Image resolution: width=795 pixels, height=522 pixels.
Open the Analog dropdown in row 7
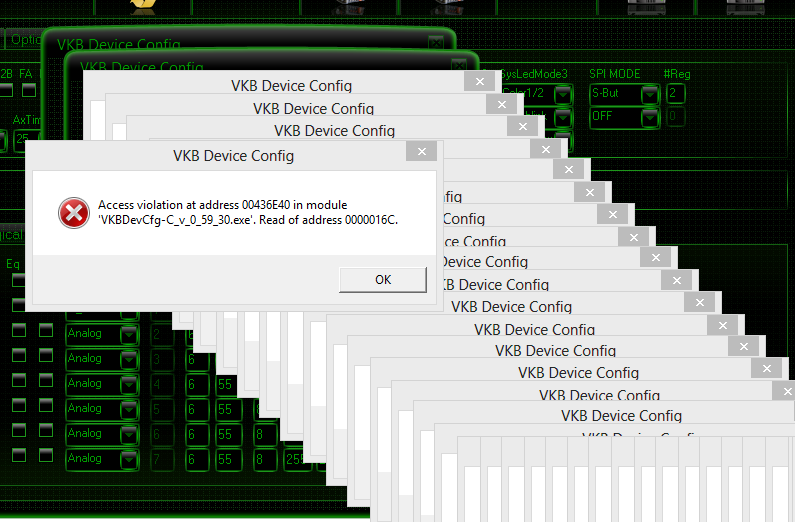coord(129,459)
